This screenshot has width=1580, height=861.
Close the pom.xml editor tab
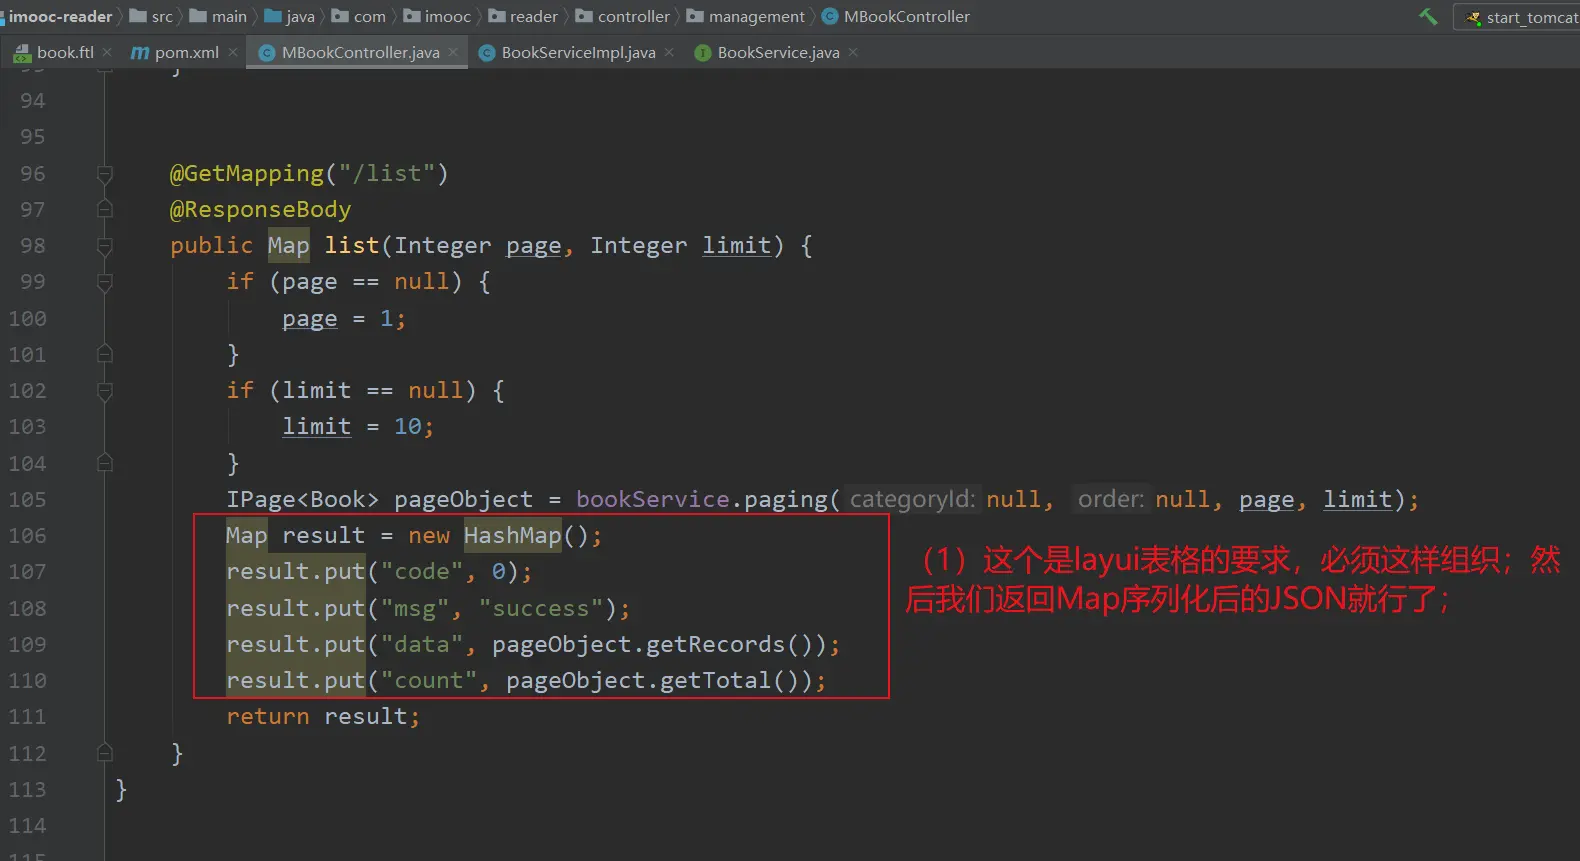pos(233,52)
